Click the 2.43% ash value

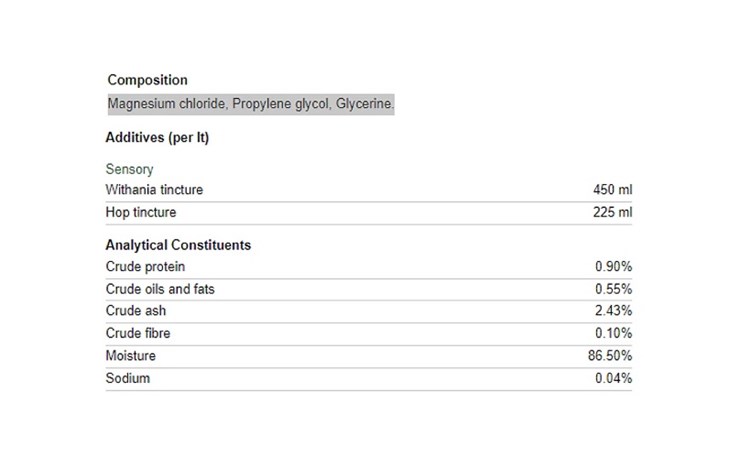coord(614,311)
